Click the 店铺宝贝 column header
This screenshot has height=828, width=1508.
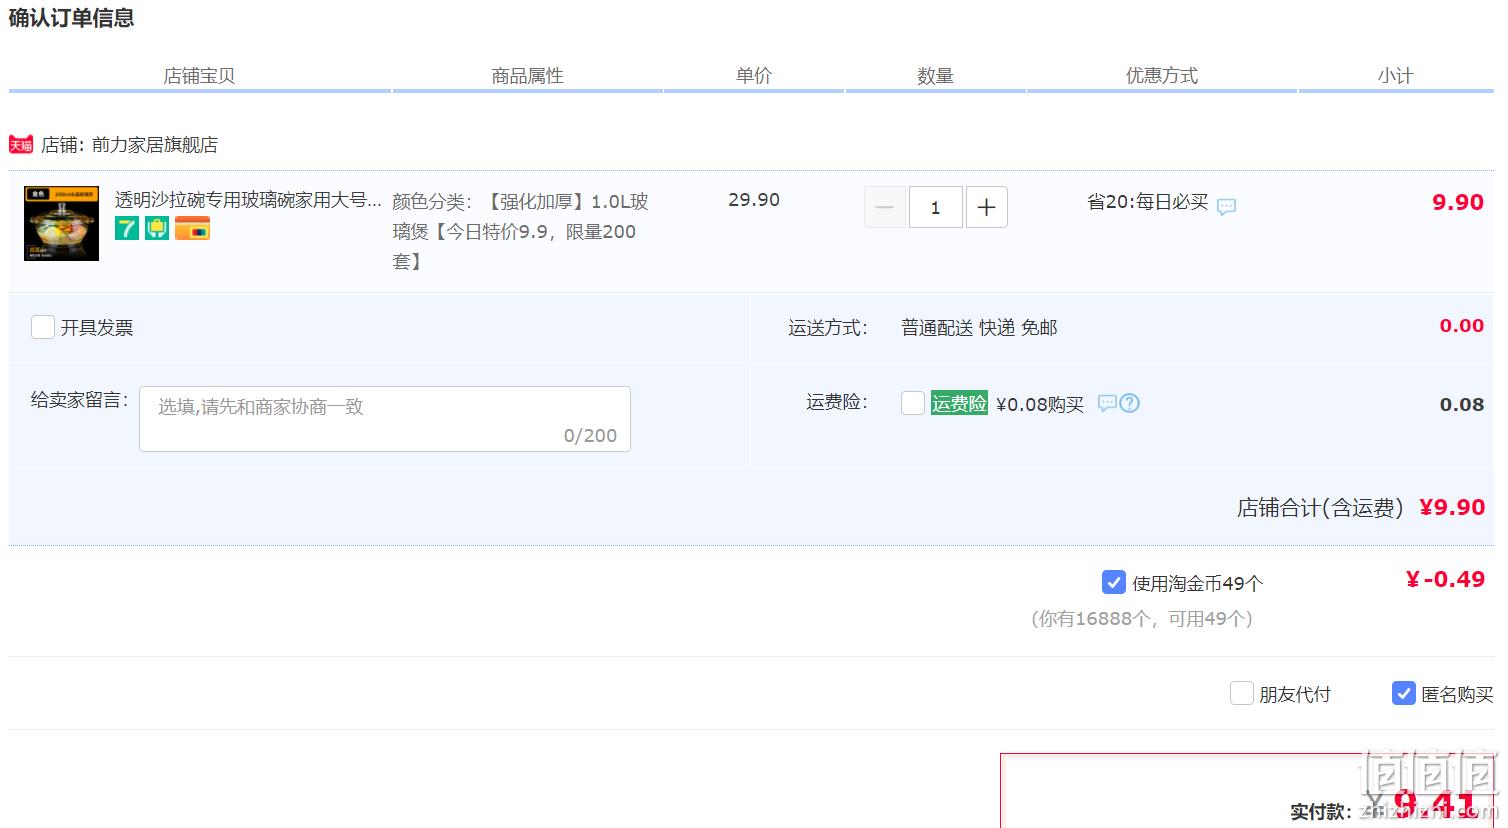(199, 76)
